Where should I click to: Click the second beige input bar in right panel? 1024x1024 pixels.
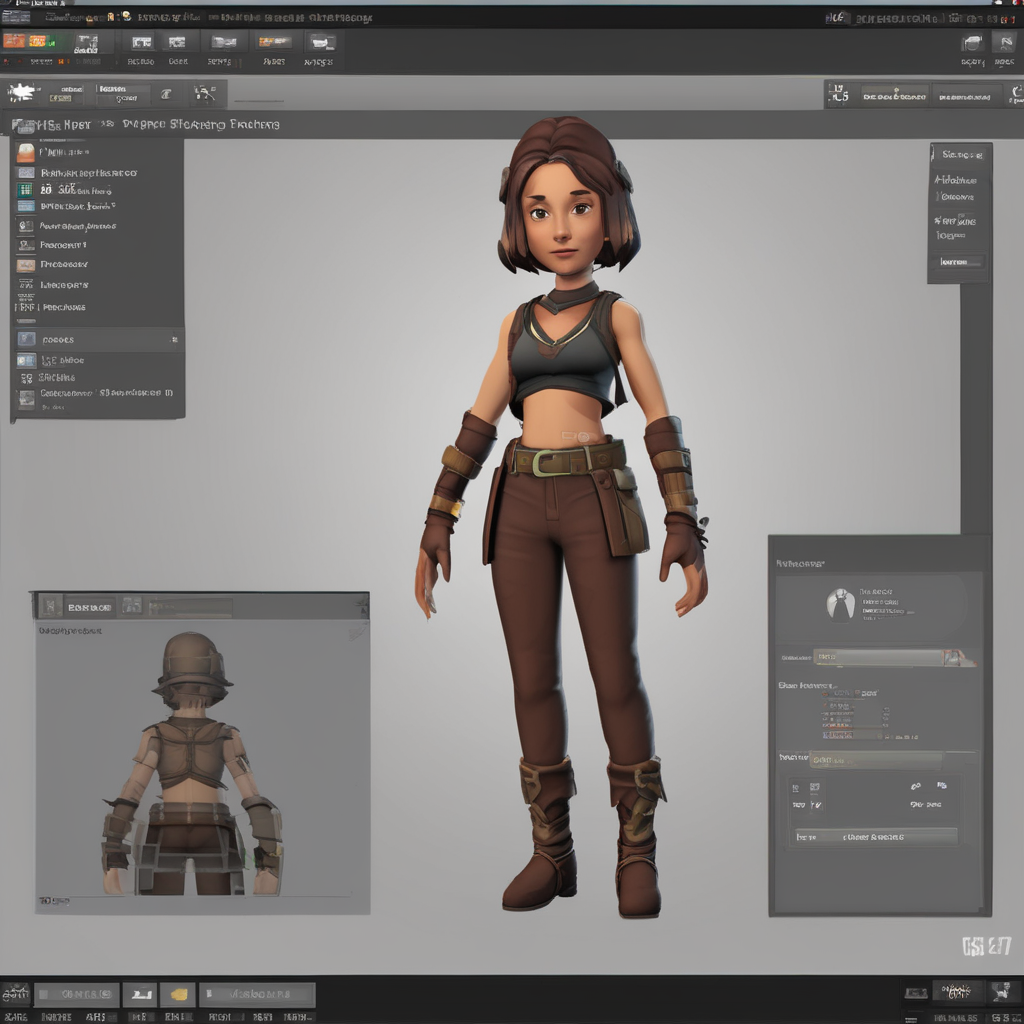pos(876,760)
